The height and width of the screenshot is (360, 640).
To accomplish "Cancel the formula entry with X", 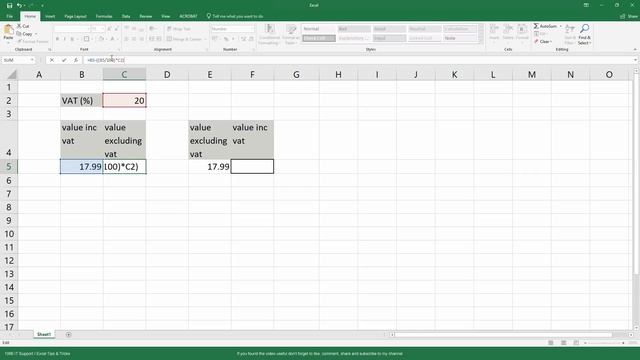I will pyautogui.click(x=52, y=60).
